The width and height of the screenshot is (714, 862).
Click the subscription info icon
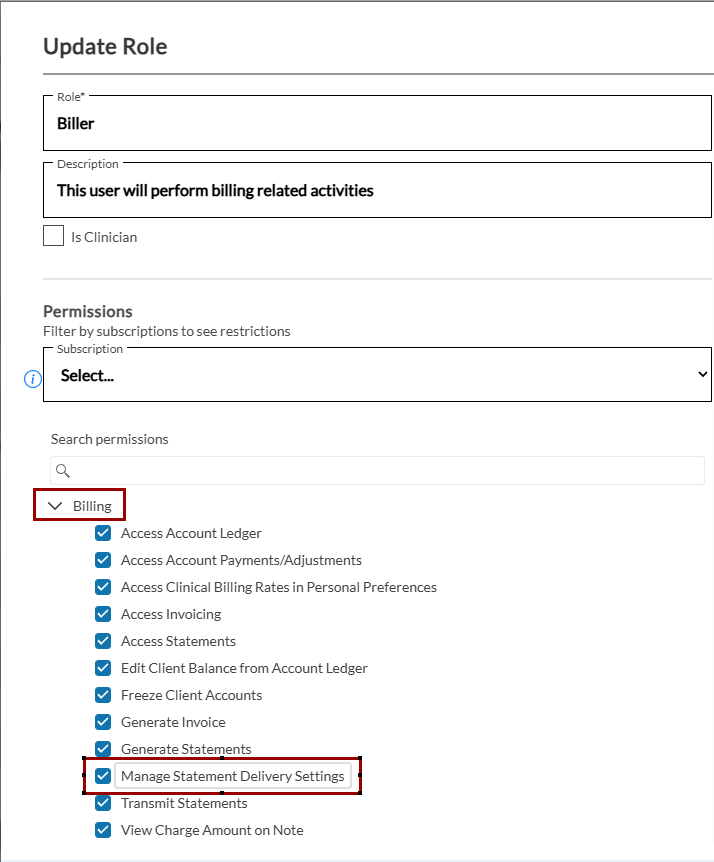pos(32,378)
